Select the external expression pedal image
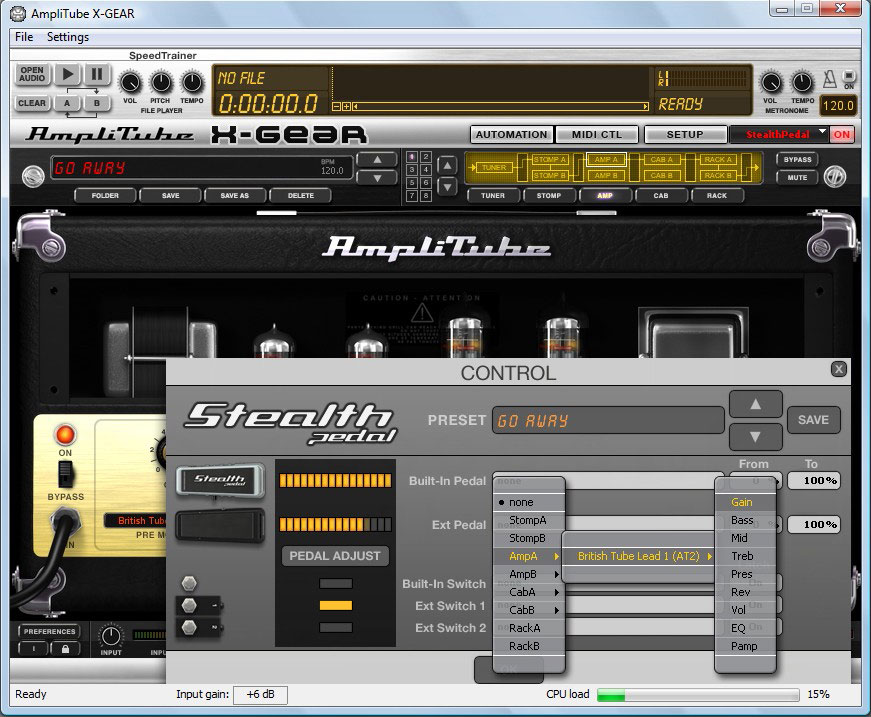The height and width of the screenshot is (717, 871). (x=220, y=525)
